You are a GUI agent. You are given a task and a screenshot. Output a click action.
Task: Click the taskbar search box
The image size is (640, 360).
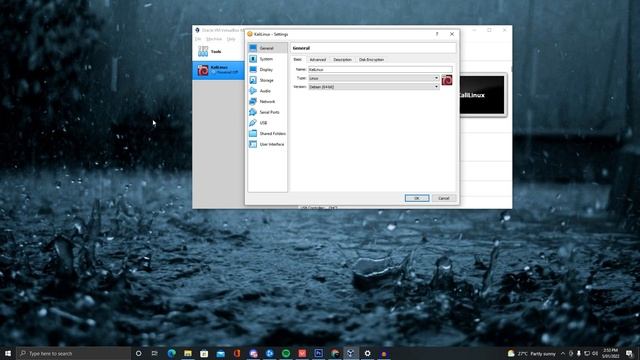(x=73, y=353)
